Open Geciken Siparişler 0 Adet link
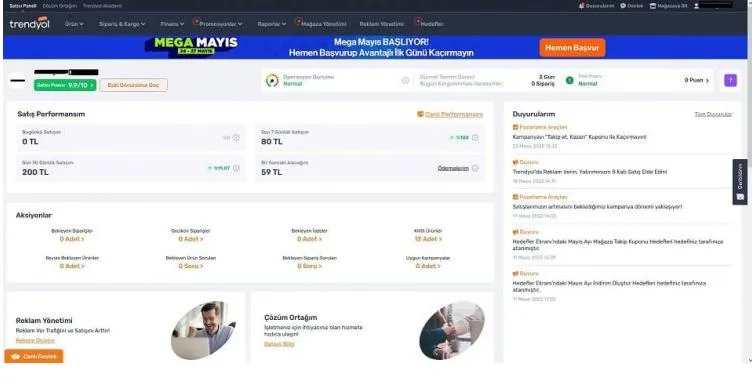The image size is (752, 391). pos(191,239)
